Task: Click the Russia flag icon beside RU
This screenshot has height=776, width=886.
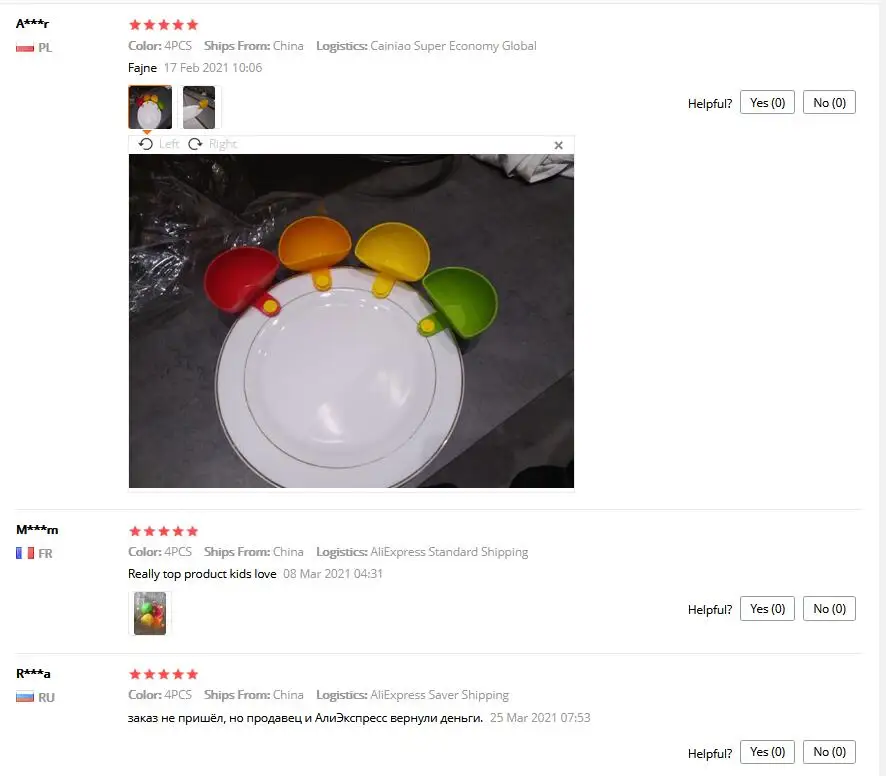Action: tap(25, 697)
